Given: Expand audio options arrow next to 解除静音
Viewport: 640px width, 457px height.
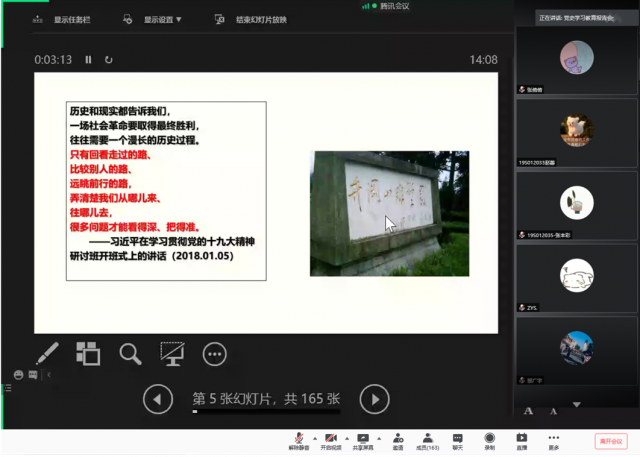Looking at the screenshot, I should pyautogui.click(x=314, y=438).
